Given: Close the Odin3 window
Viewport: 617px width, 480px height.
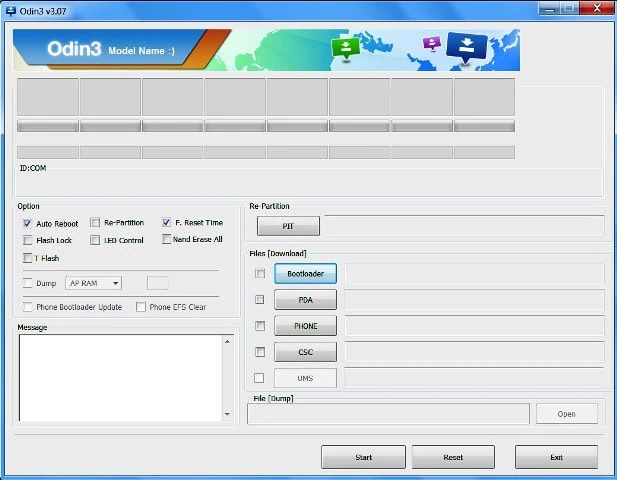Looking at the screenshot, I should pyautogui.click(x=597, y=8).
